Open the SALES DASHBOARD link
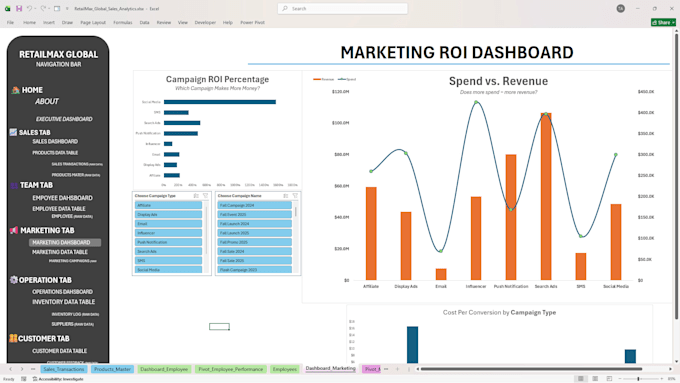The image size is (680, 383). (55, 141)
